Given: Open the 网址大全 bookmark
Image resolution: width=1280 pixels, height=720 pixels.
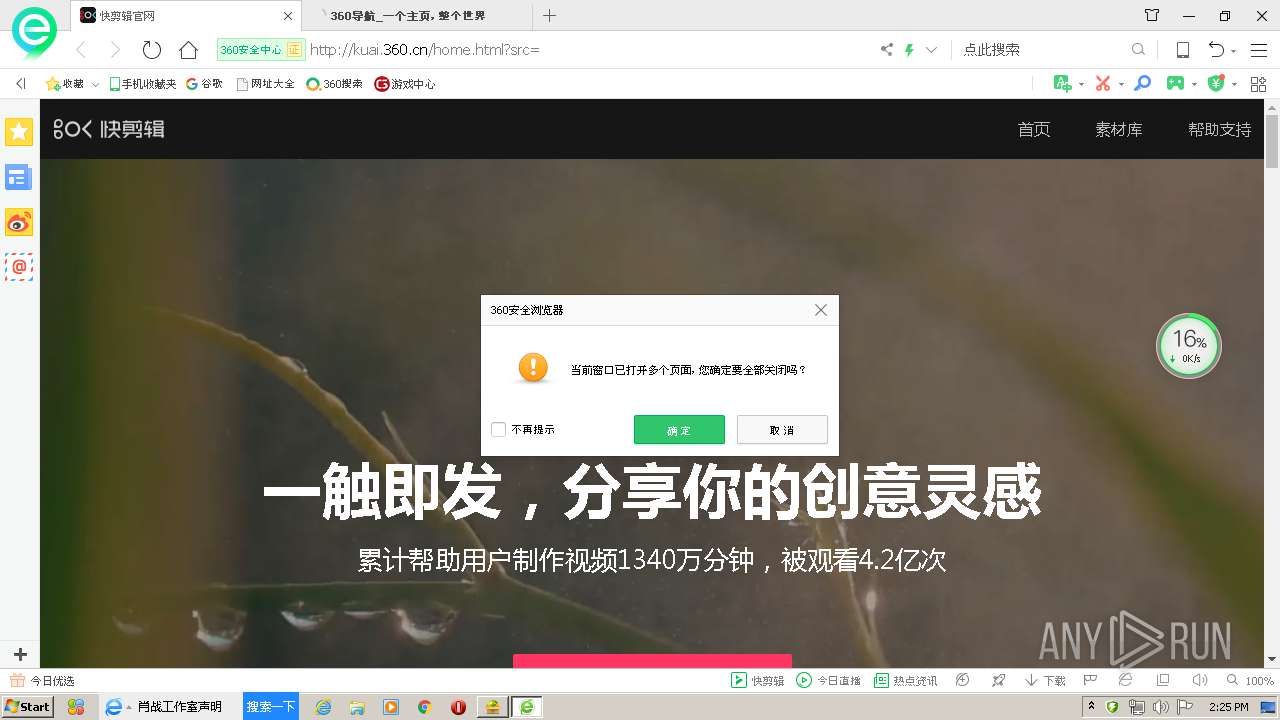Looking at the screenshot, I should click(265, 84).
